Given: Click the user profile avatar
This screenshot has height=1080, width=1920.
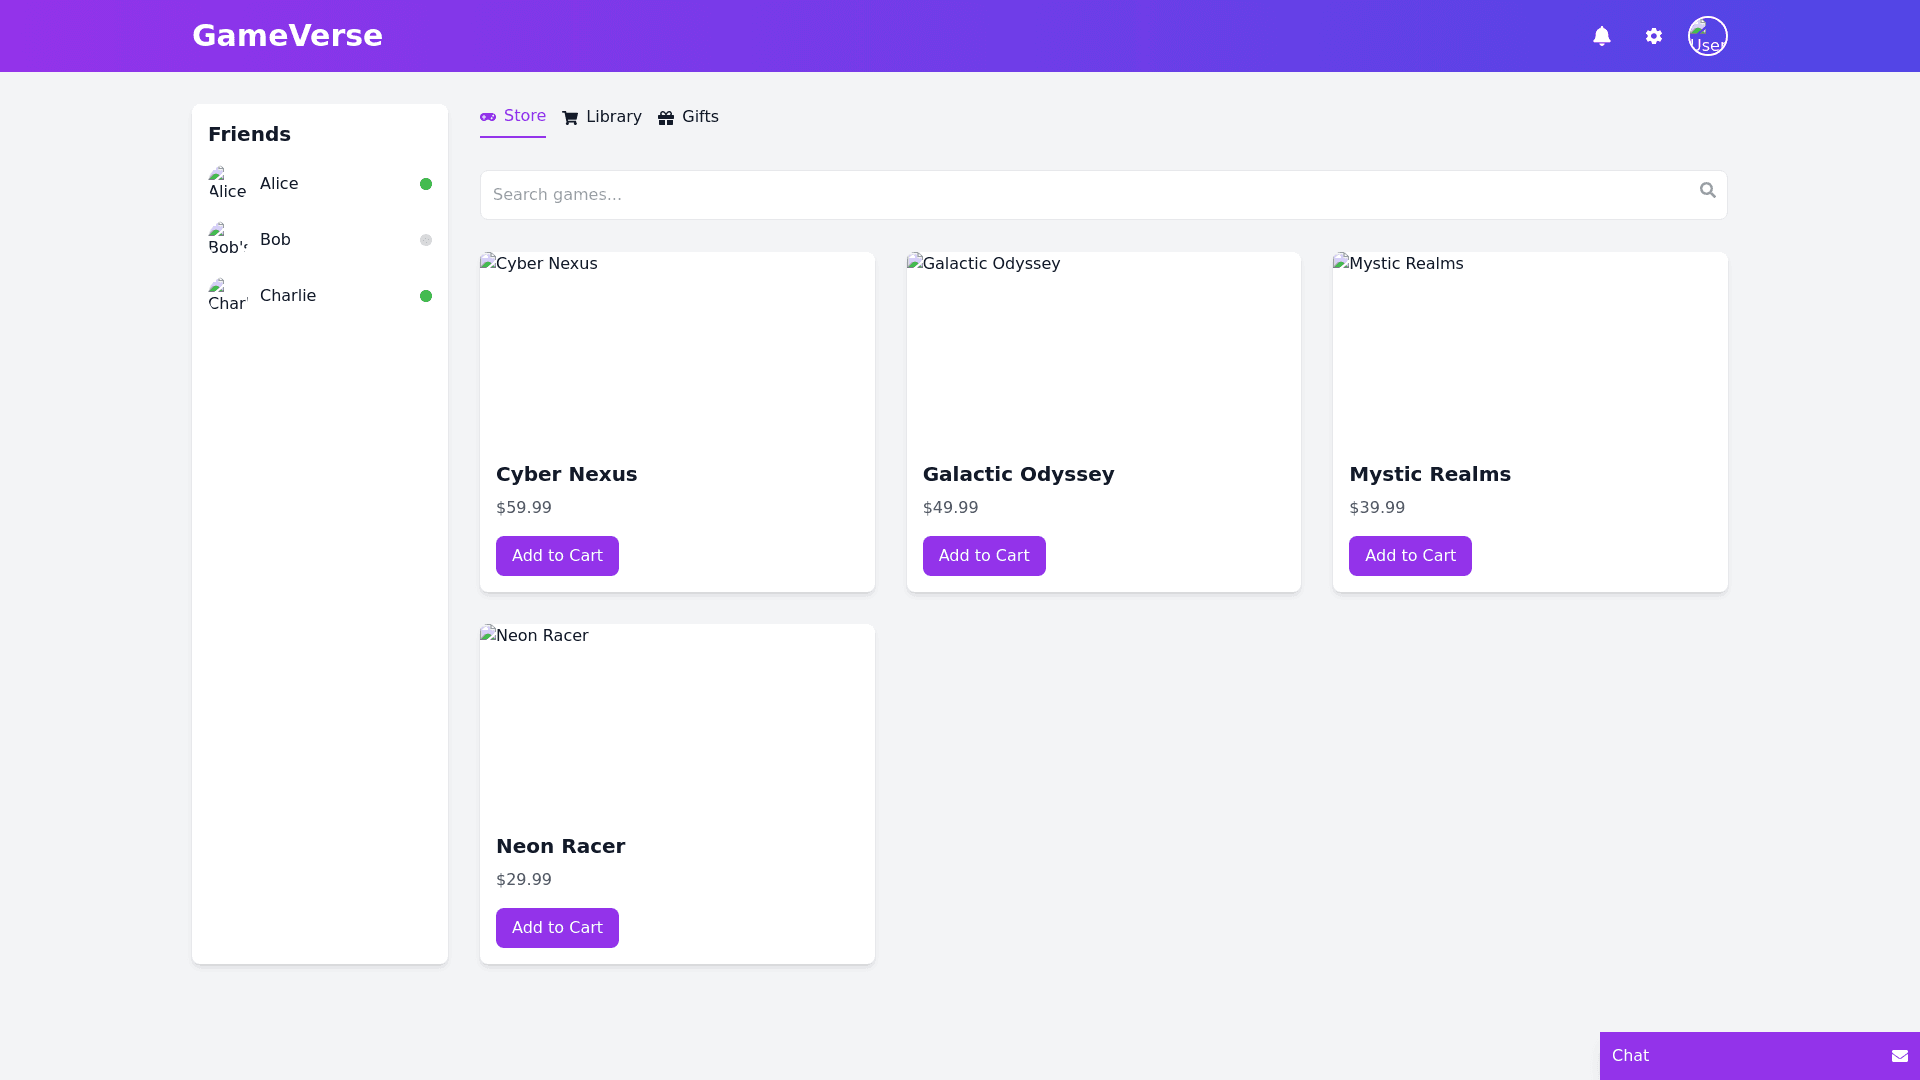Looking at the screenshot, I should [x=1707, y=36].
